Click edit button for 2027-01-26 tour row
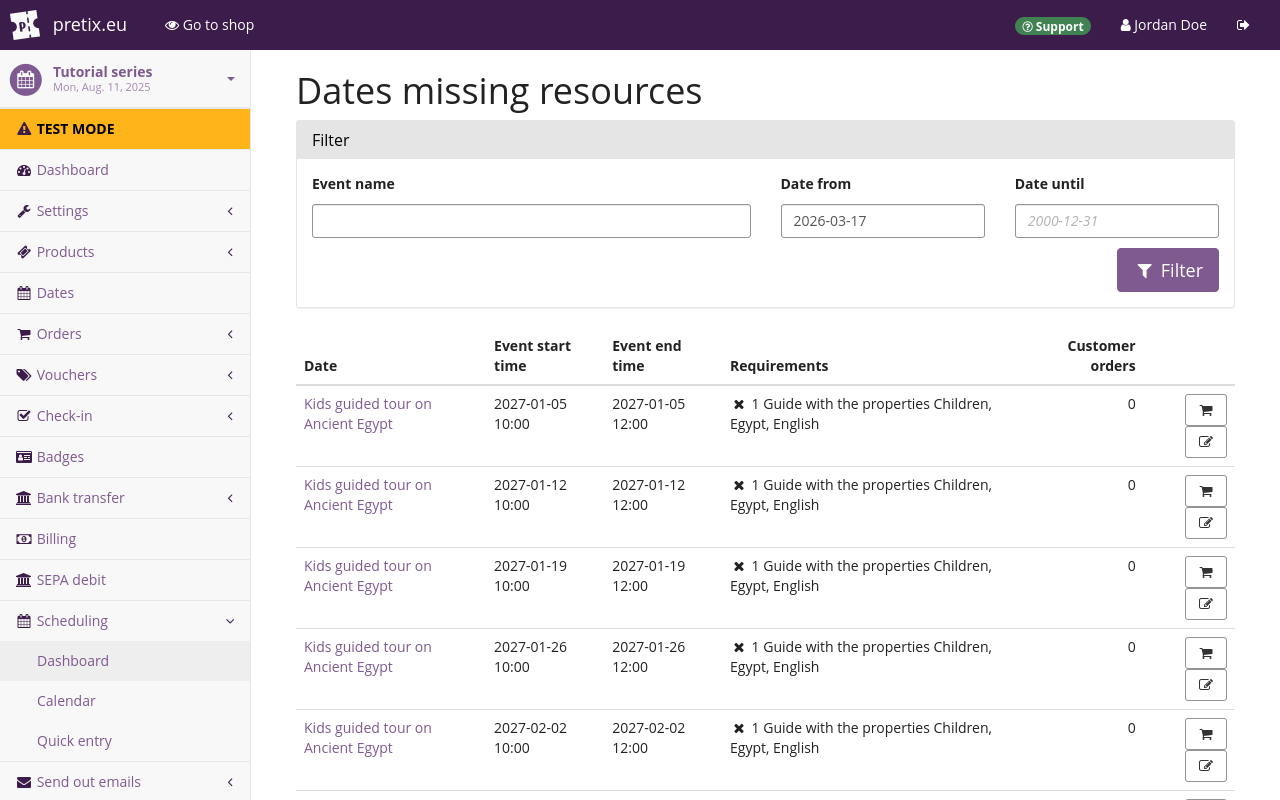Viewport: 1280px width, 800px height. point(1206,685)
